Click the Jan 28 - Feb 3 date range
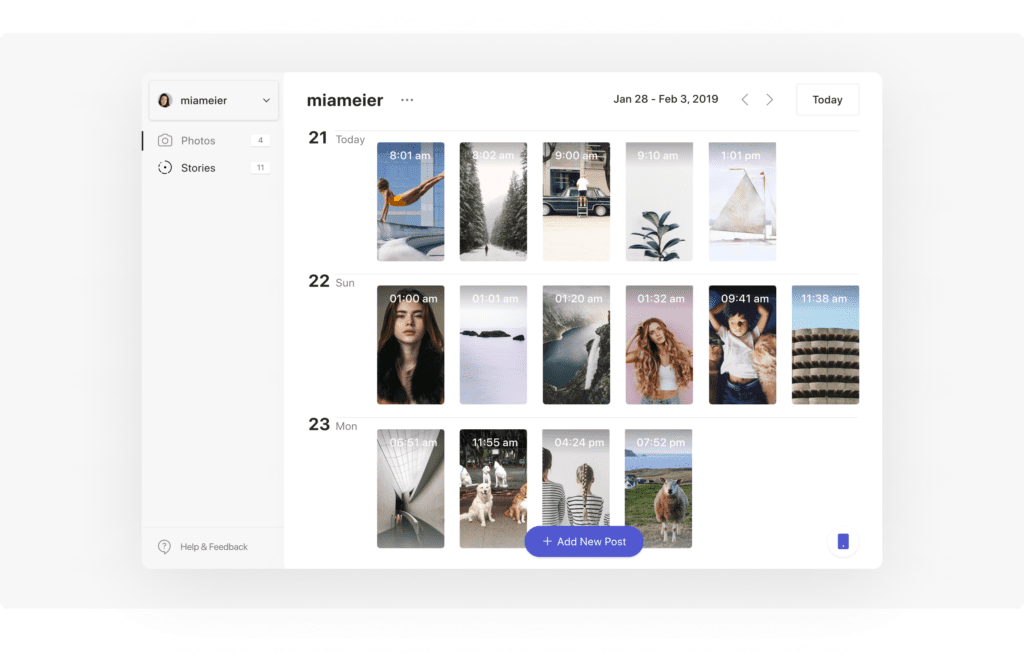The height and width of the screenshot is (670, 1024). point(666,99)
